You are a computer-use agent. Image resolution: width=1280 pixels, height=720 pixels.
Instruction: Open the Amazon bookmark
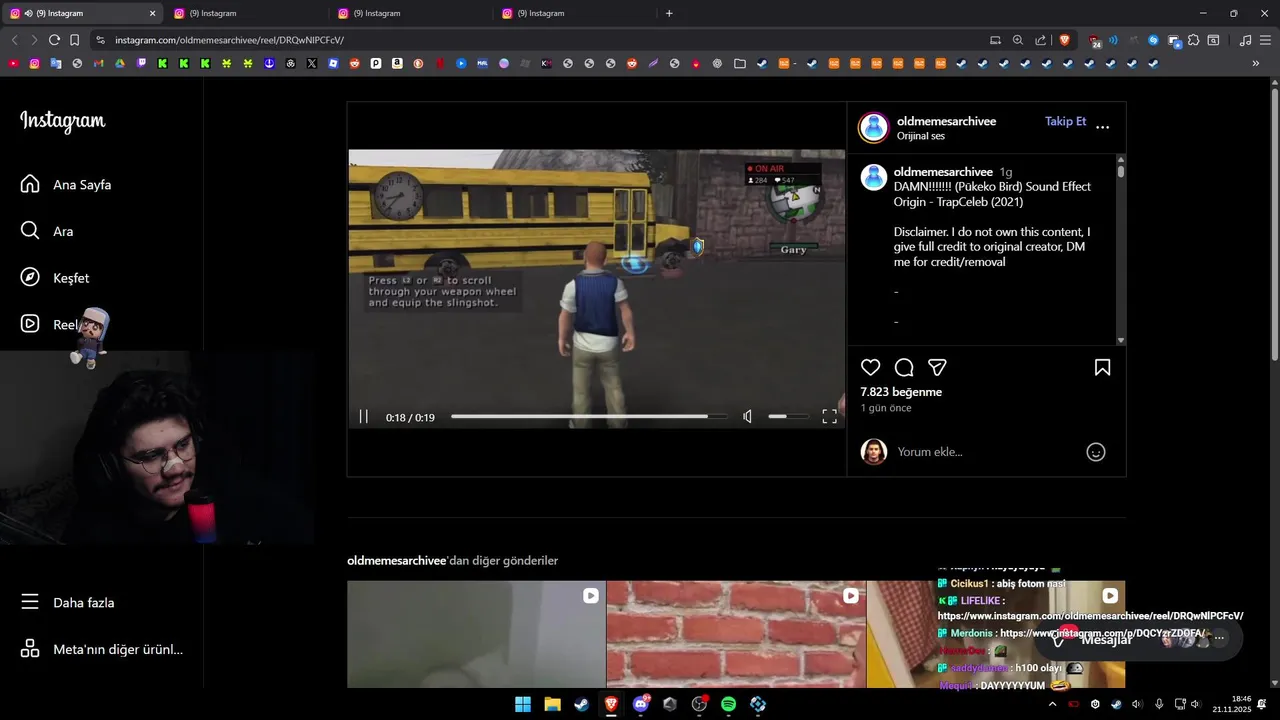397,64
